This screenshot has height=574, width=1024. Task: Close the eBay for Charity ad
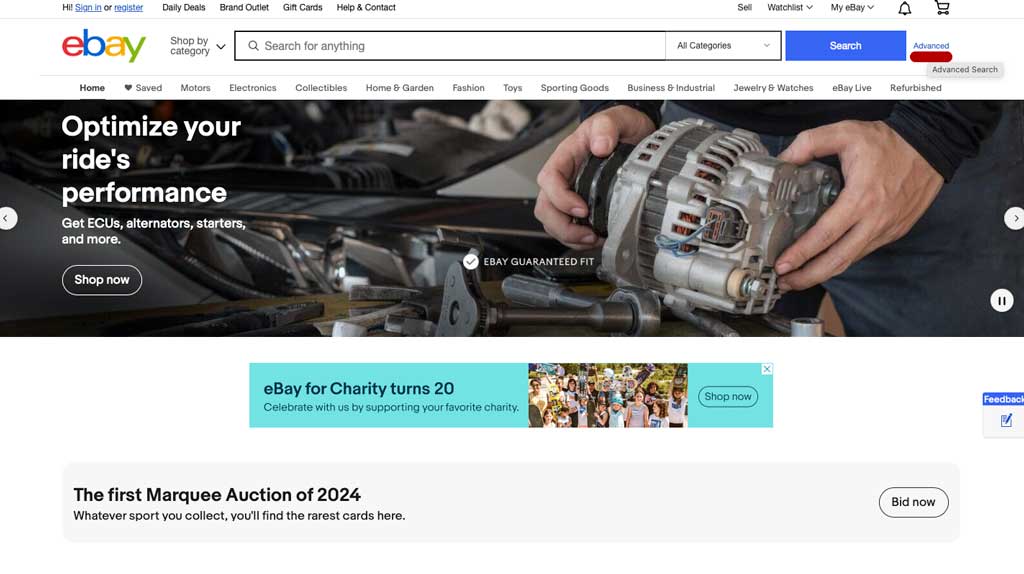tap(767, 369)
